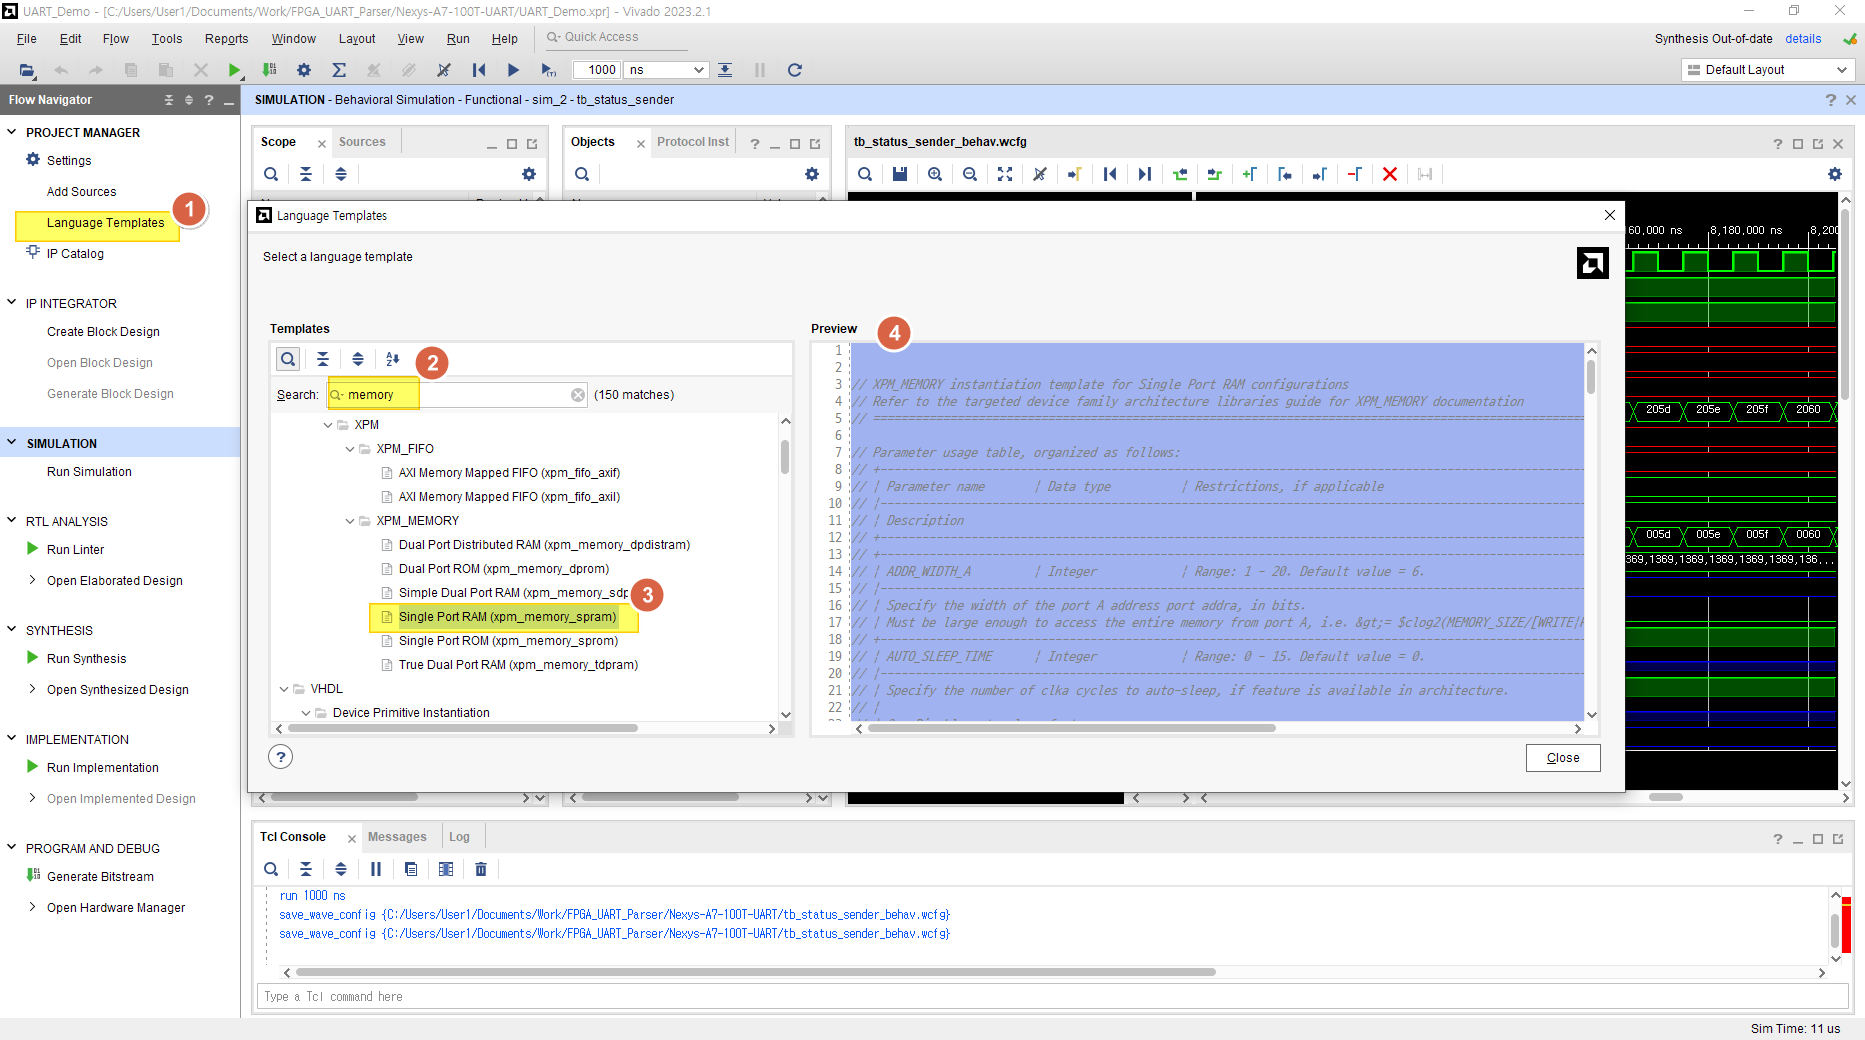The width and height of the screenshot is (1865, 1040).
Task: Select Single Port RAM template
Action: pyautogui.click(x=507, y=617)
